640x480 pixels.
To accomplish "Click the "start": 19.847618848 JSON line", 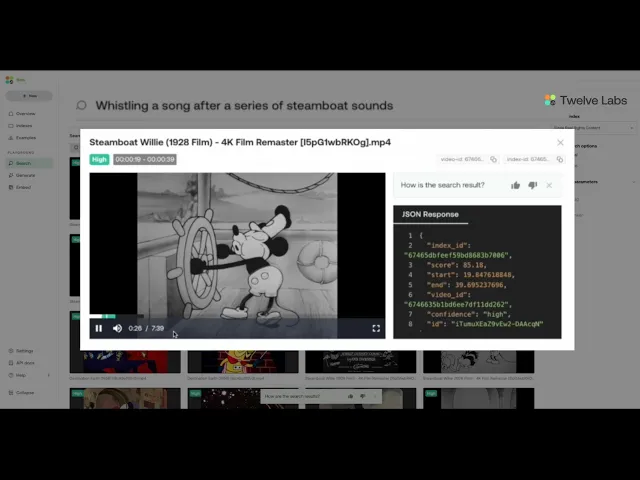I will [471, 275].
